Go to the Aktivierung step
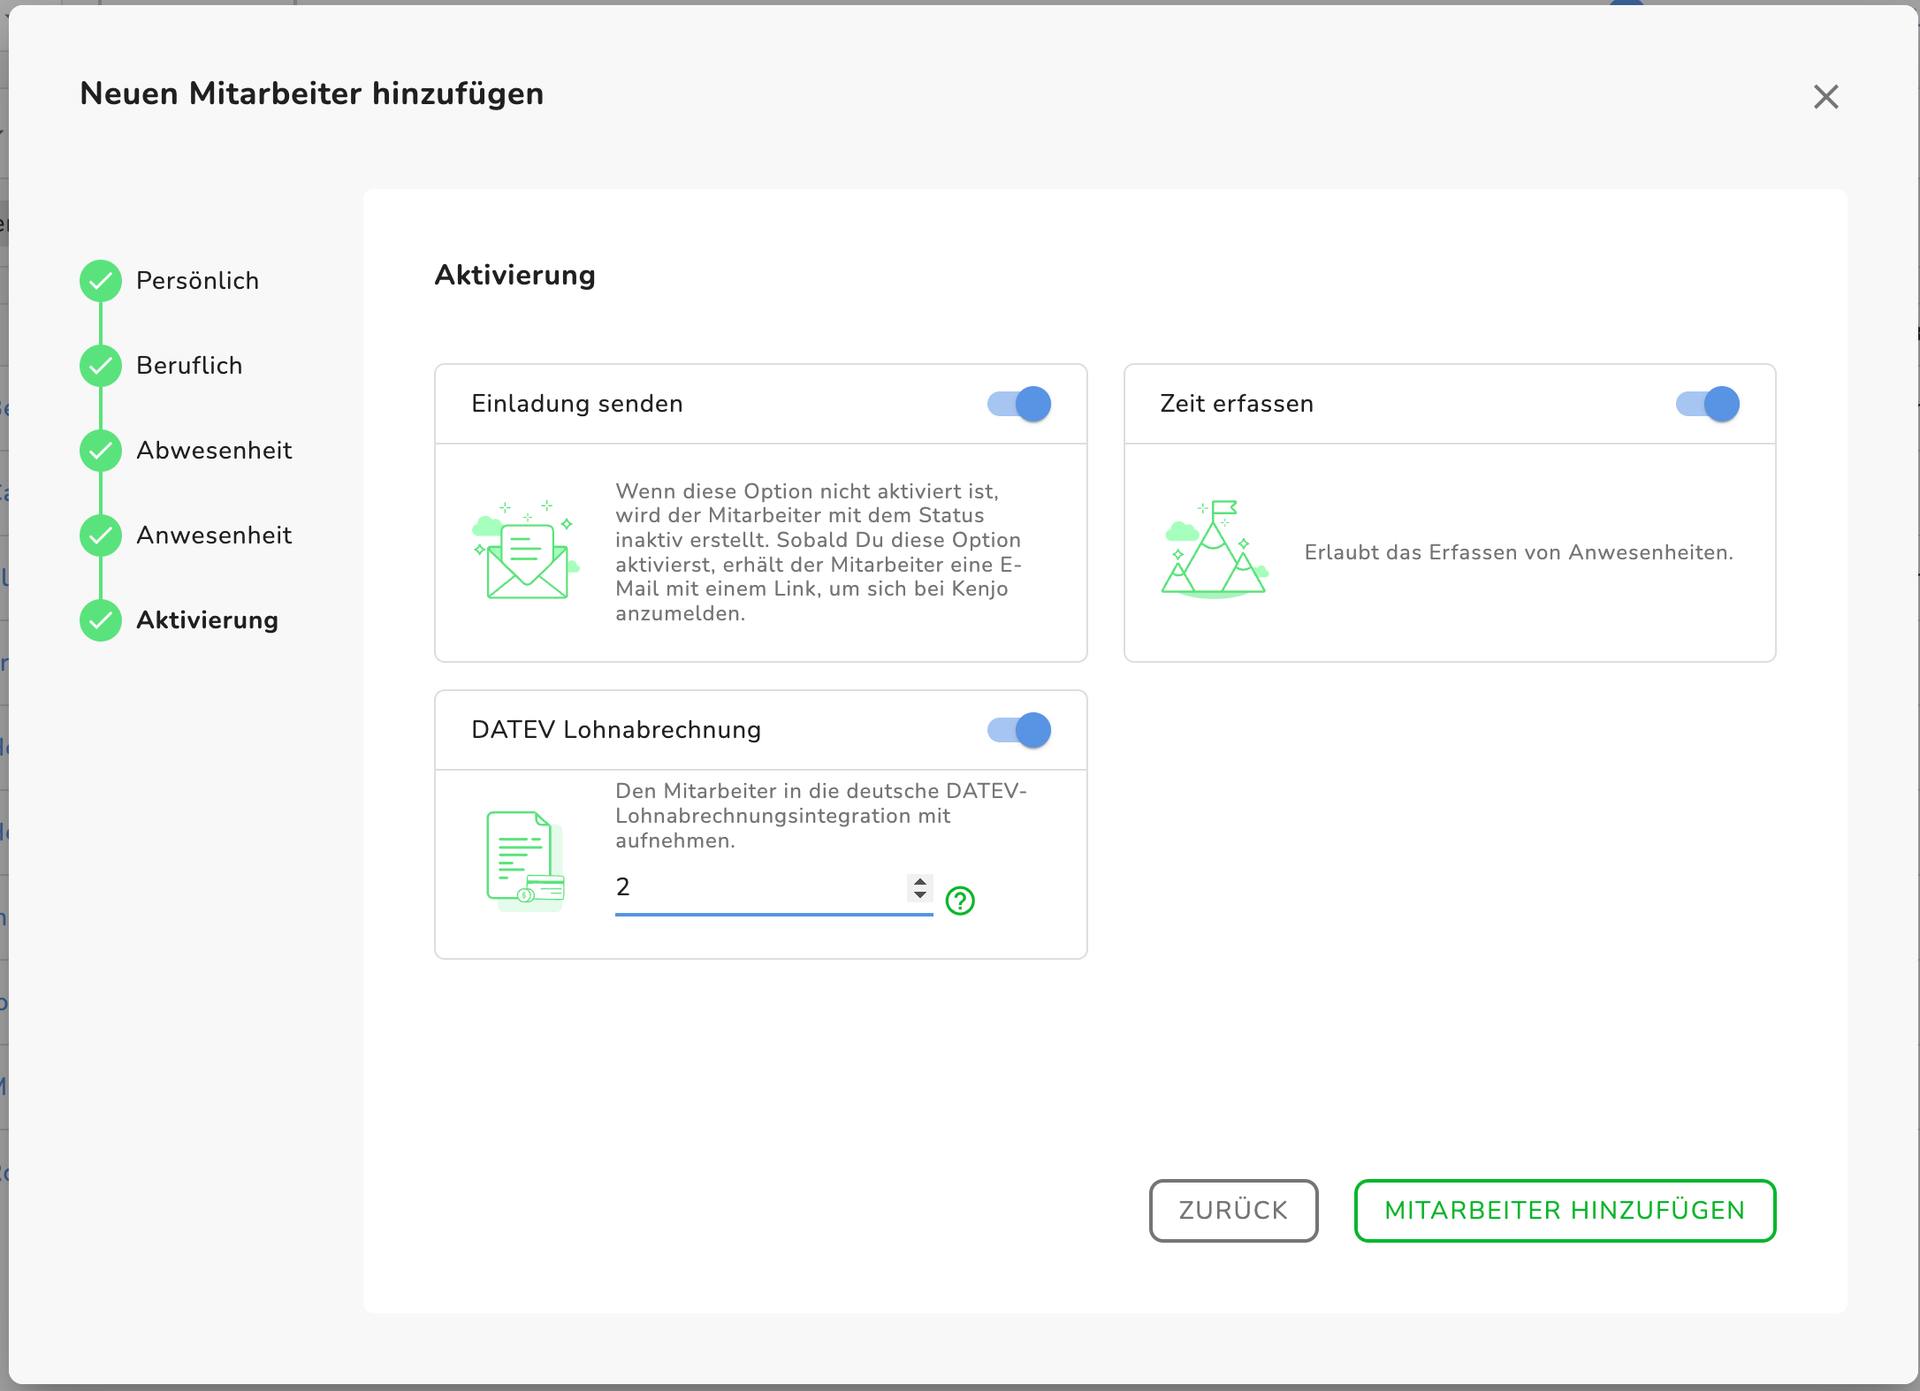The image size is (1920, 1391). coord(207,621)
